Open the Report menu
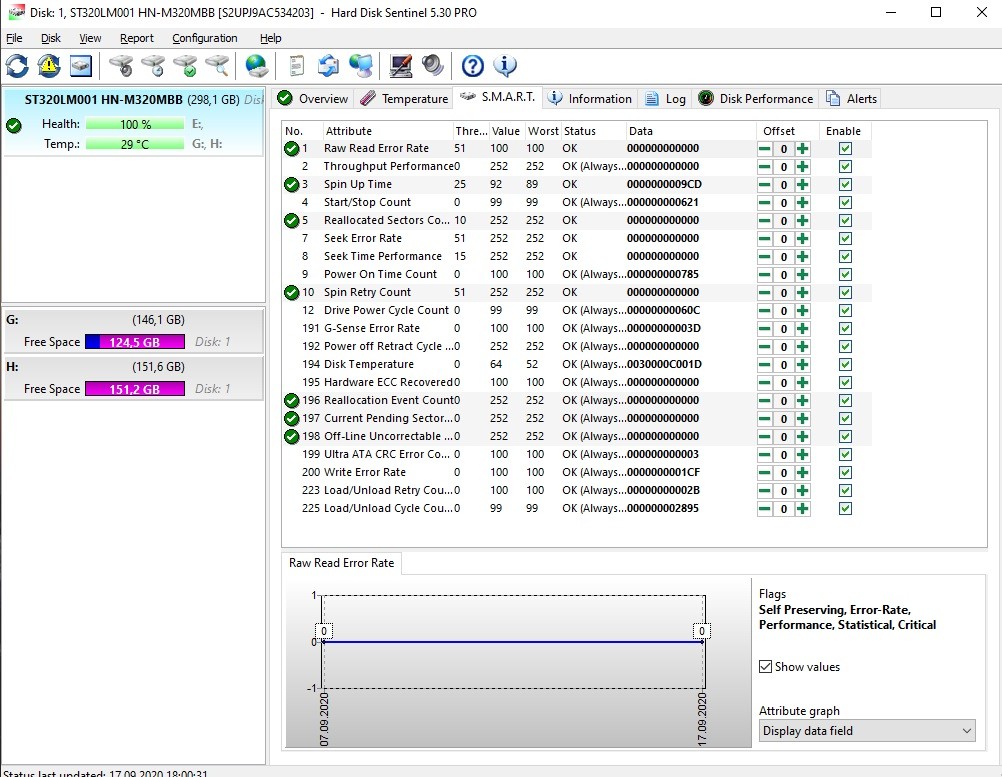 pos(137,38)
